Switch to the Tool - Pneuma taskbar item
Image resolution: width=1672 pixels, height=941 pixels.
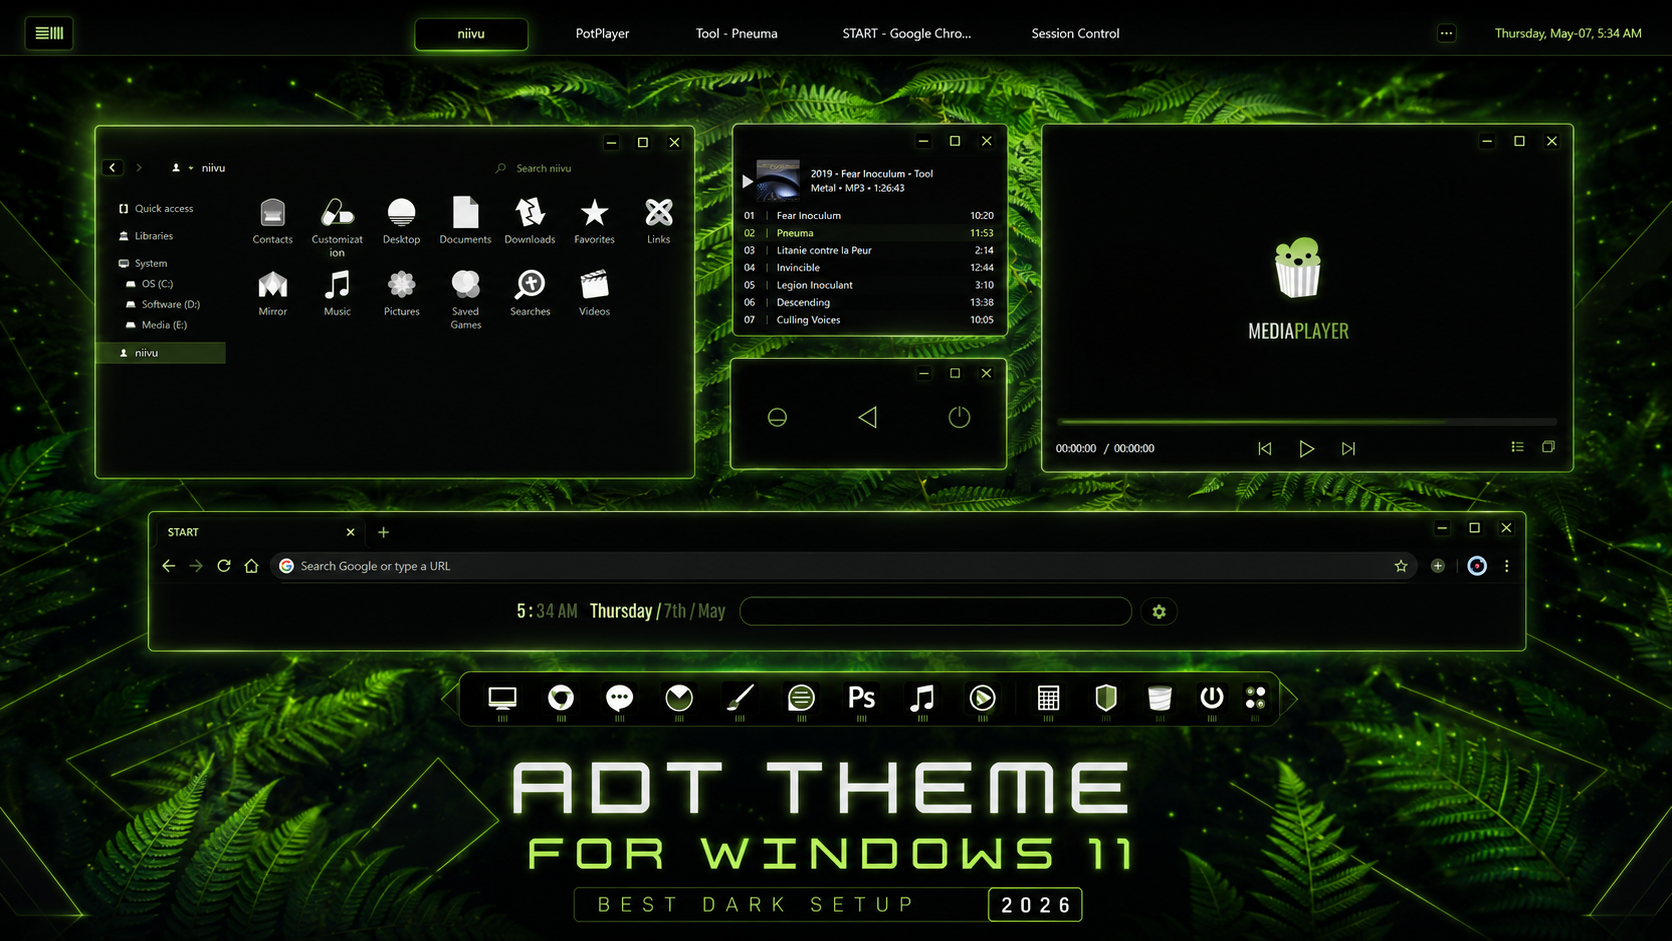point(736,33)
